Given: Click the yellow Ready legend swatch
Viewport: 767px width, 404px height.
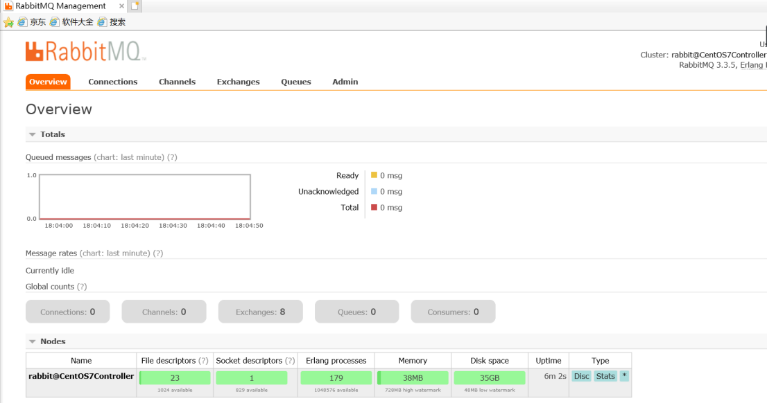Looking at the screenshot, I should (x=374, y=175).
